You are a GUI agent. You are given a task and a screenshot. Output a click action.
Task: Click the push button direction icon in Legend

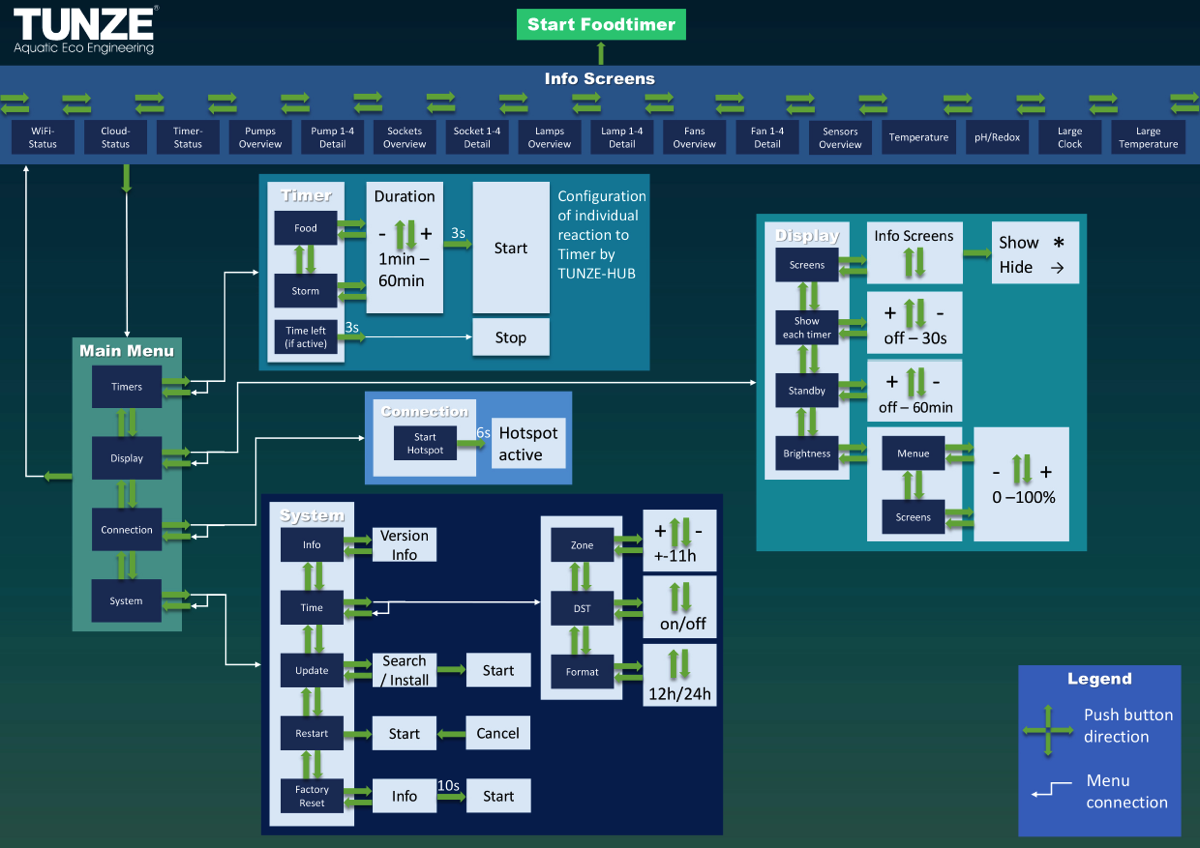[1048, 729]
